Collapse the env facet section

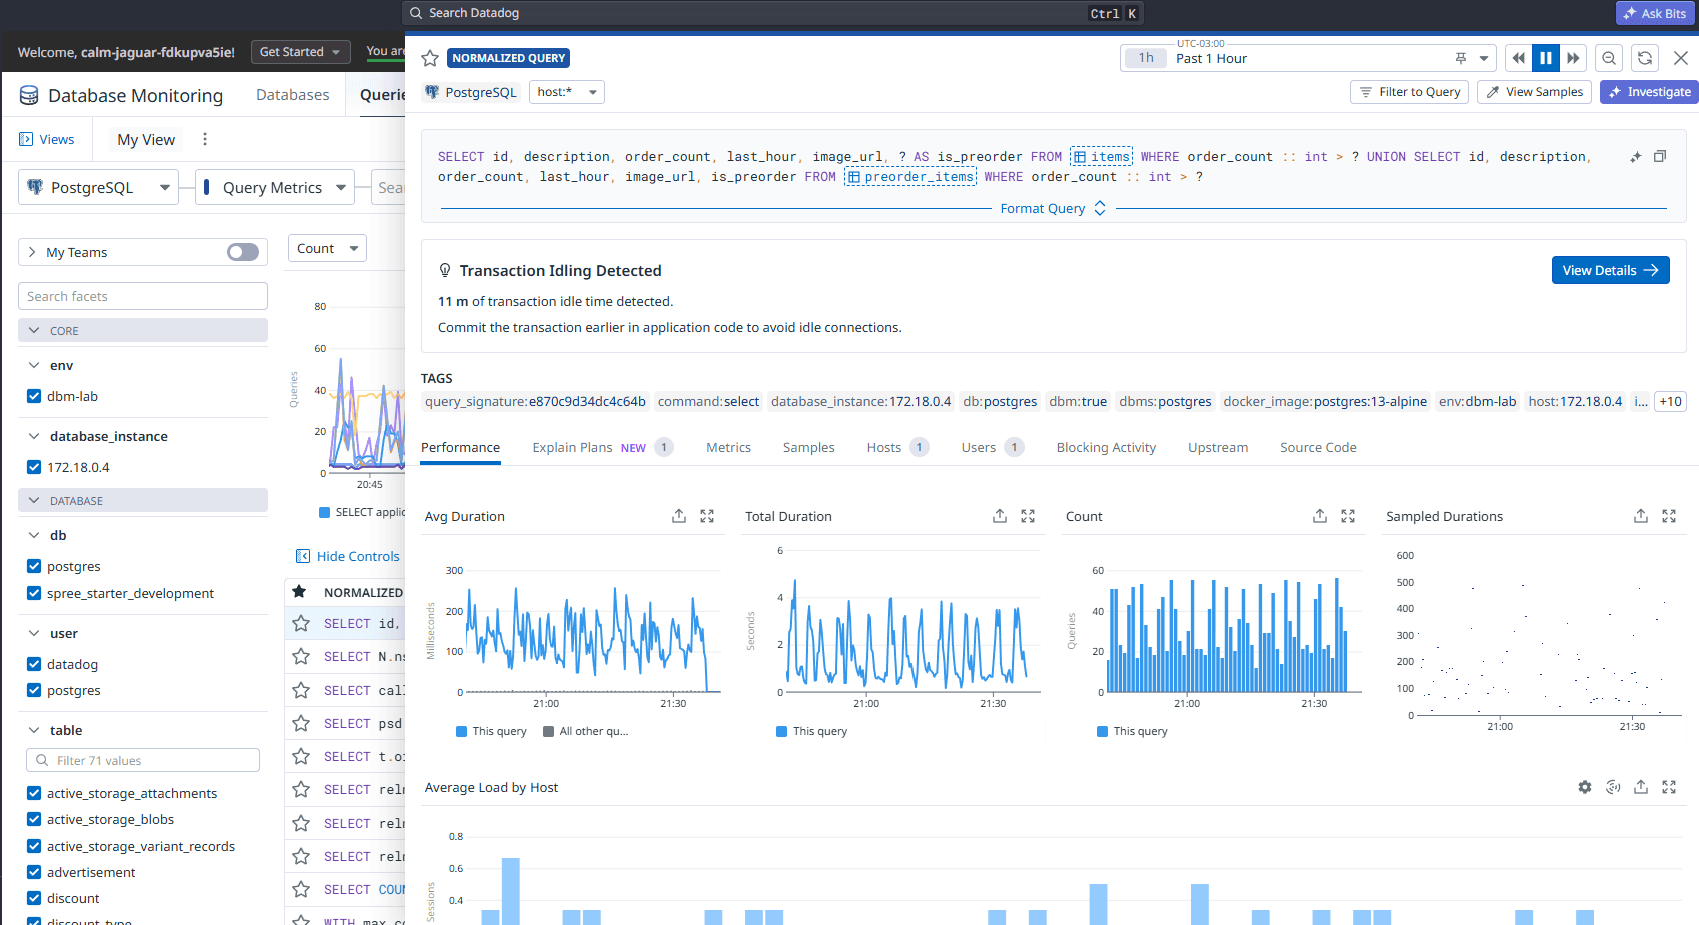[34, 365]
